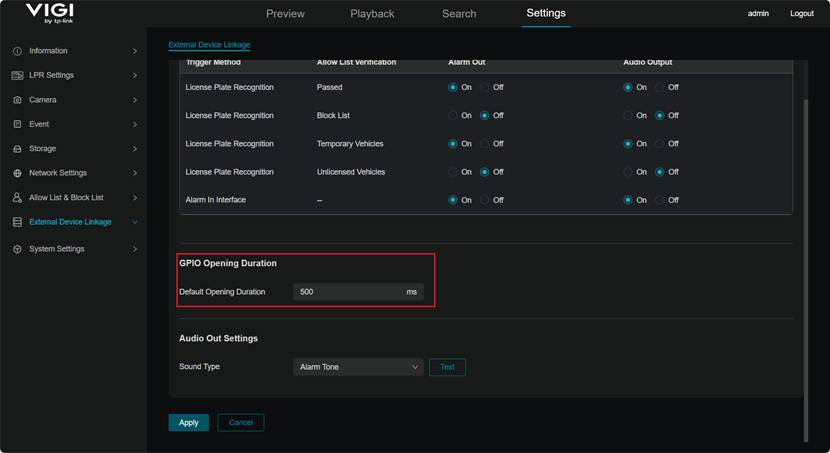Click the Network Settings globe icon

coord(17,173)
